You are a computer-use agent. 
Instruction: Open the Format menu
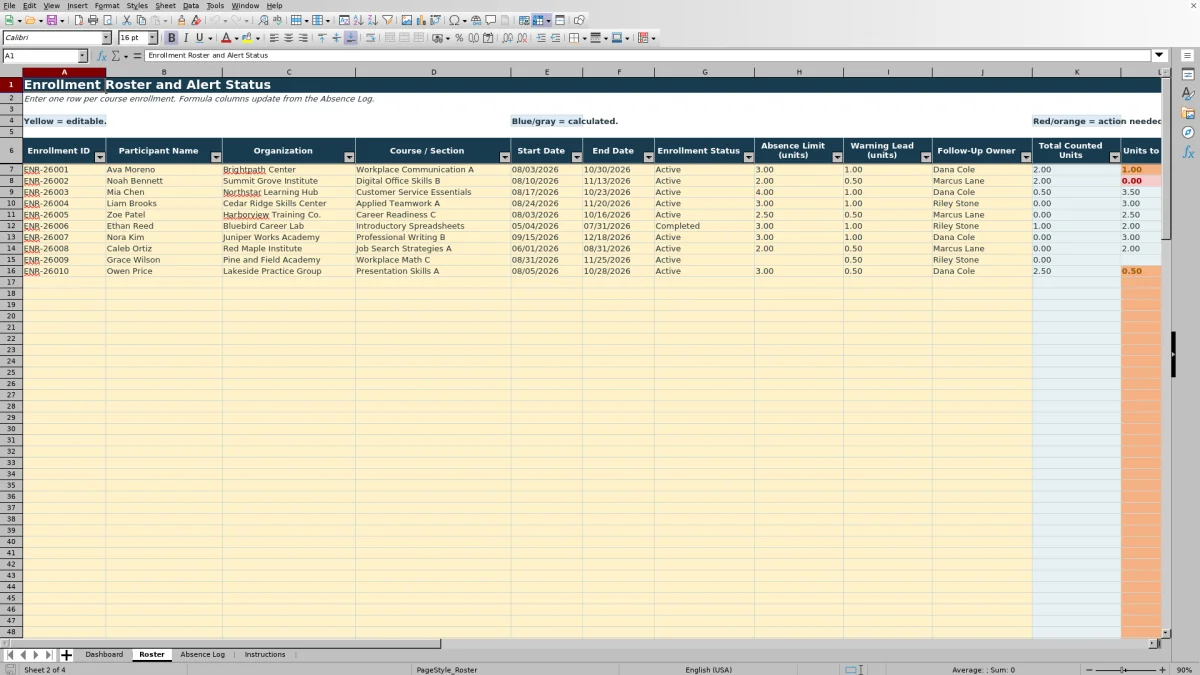pos(107,6)
